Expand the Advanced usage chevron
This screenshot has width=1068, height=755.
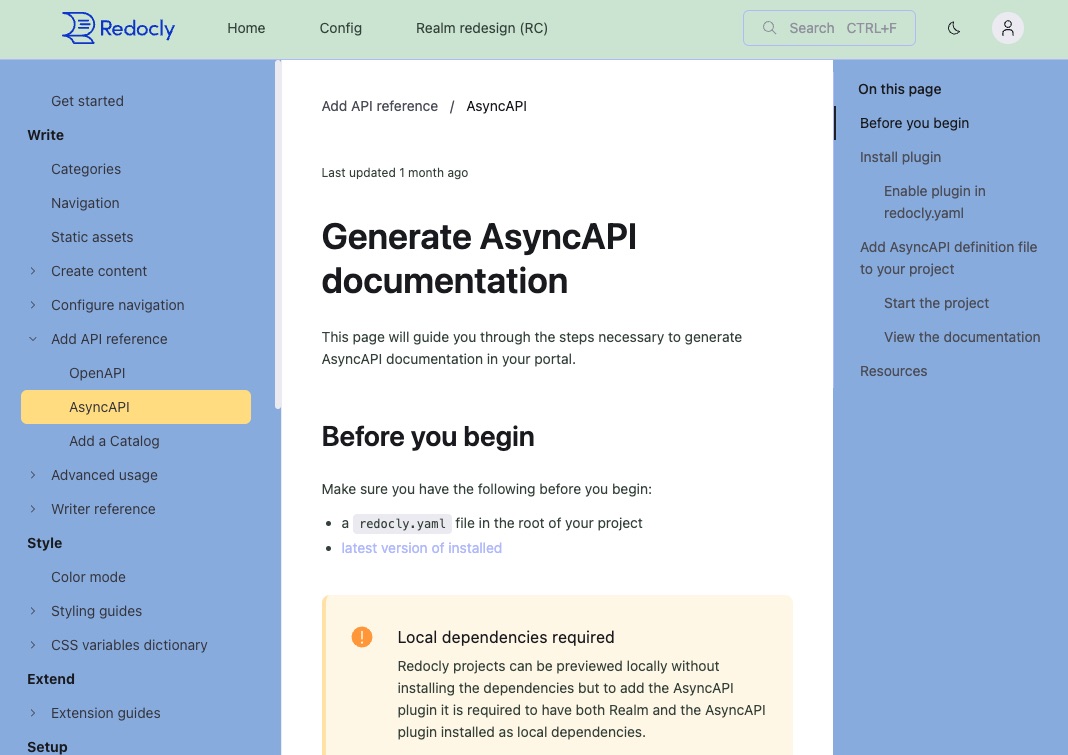click(x=33, y=475)
